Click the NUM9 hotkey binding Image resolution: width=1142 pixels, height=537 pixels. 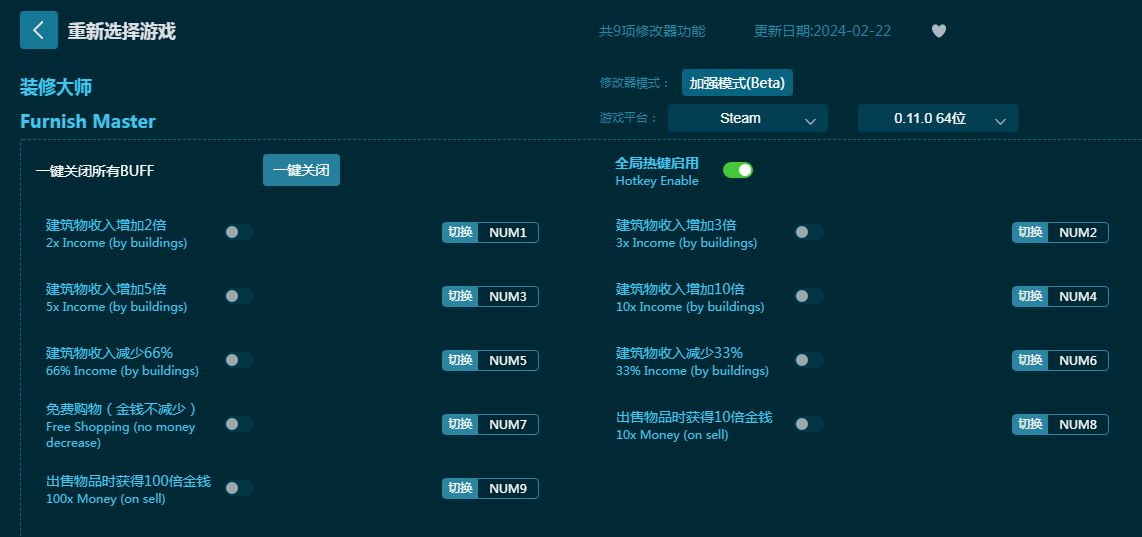[x=507, y=489]
